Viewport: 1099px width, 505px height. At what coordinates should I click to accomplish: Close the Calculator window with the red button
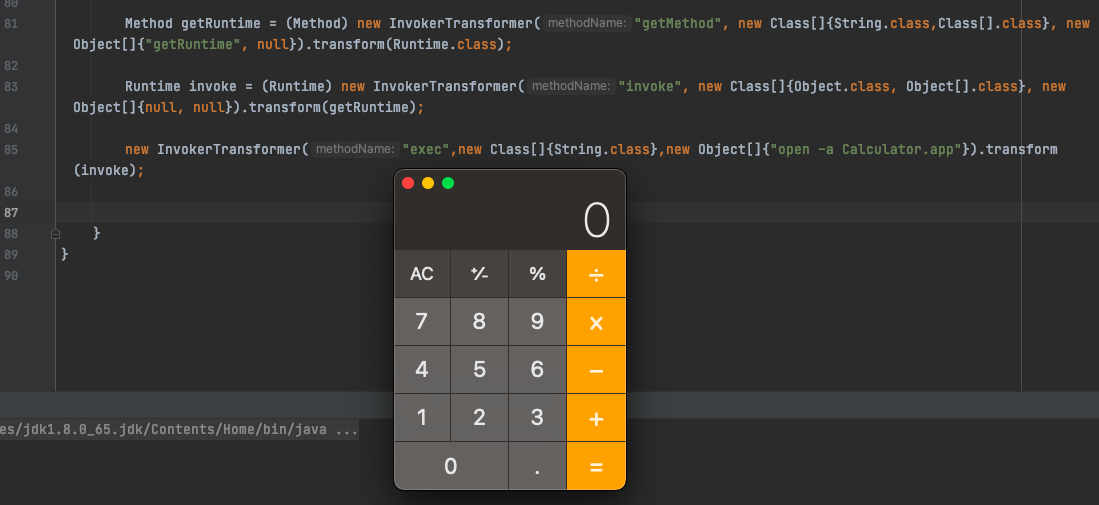point(408,184)
